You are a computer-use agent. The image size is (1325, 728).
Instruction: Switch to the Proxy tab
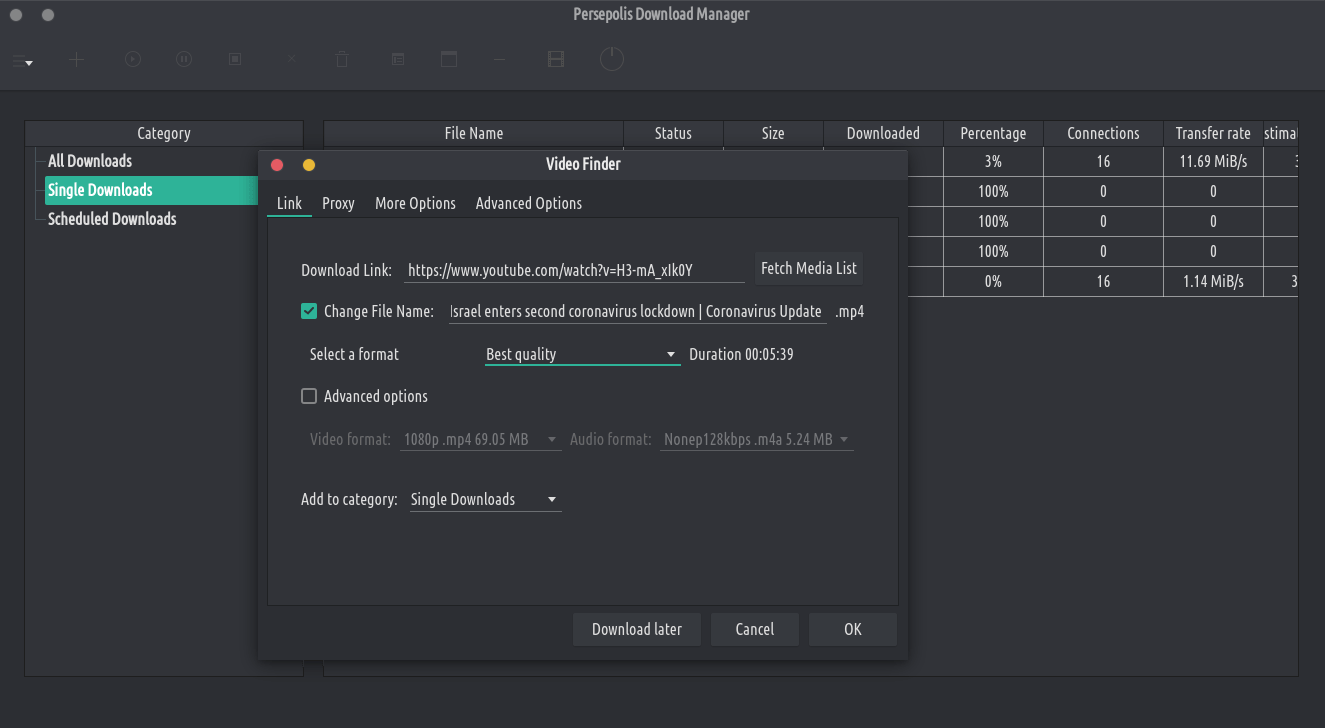coord(338,203)
